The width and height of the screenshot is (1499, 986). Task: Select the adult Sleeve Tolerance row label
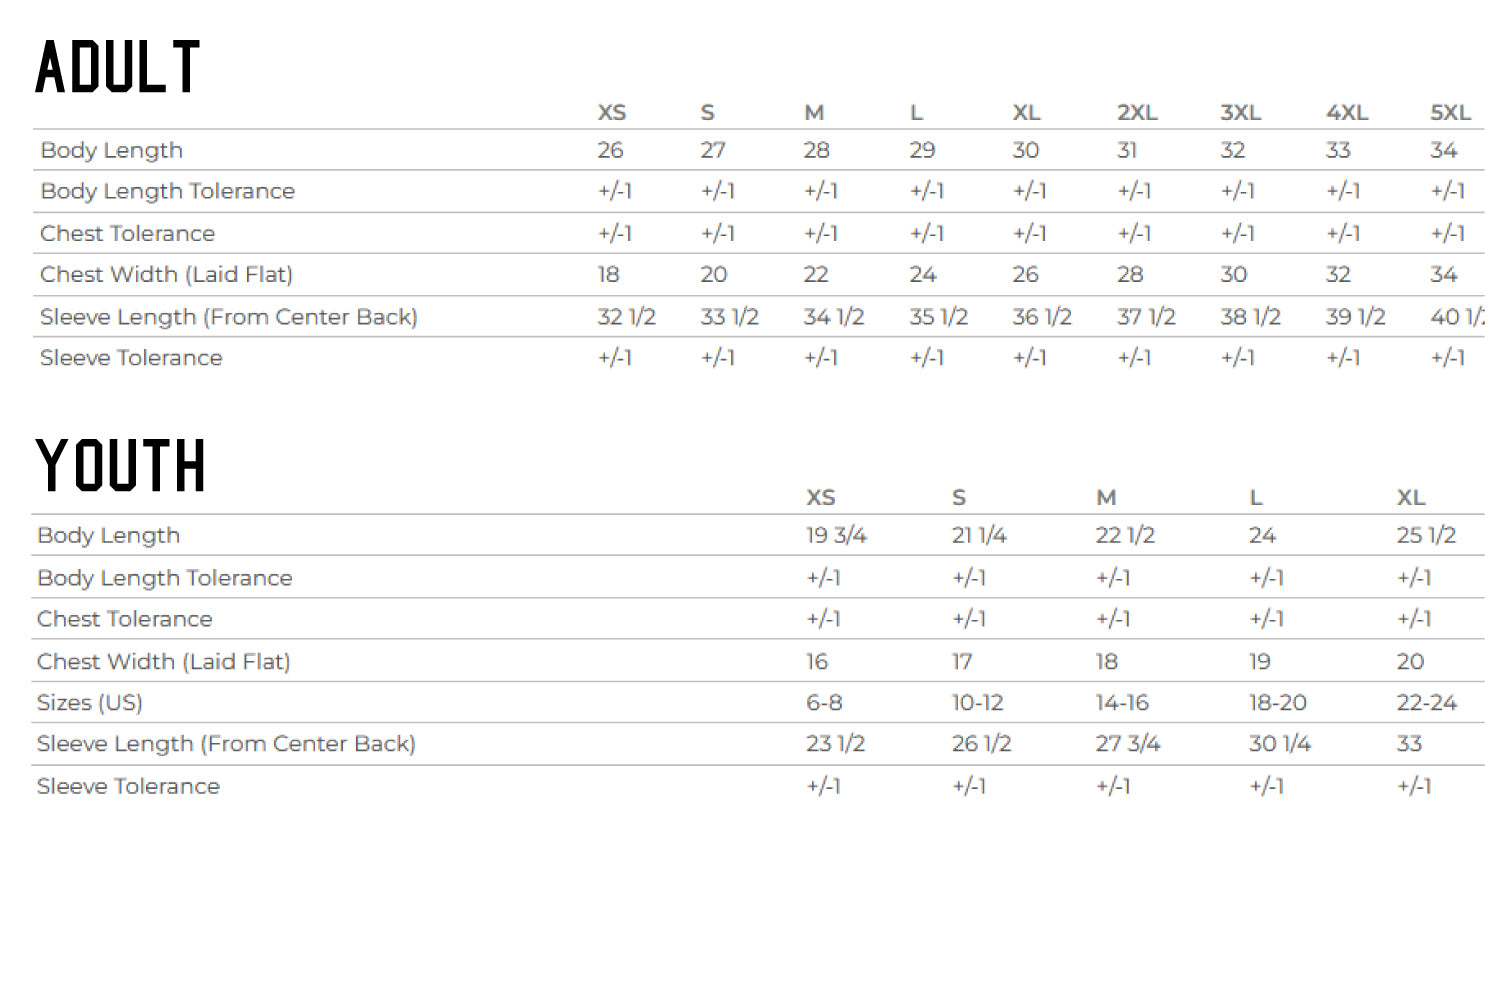(131, 358)
